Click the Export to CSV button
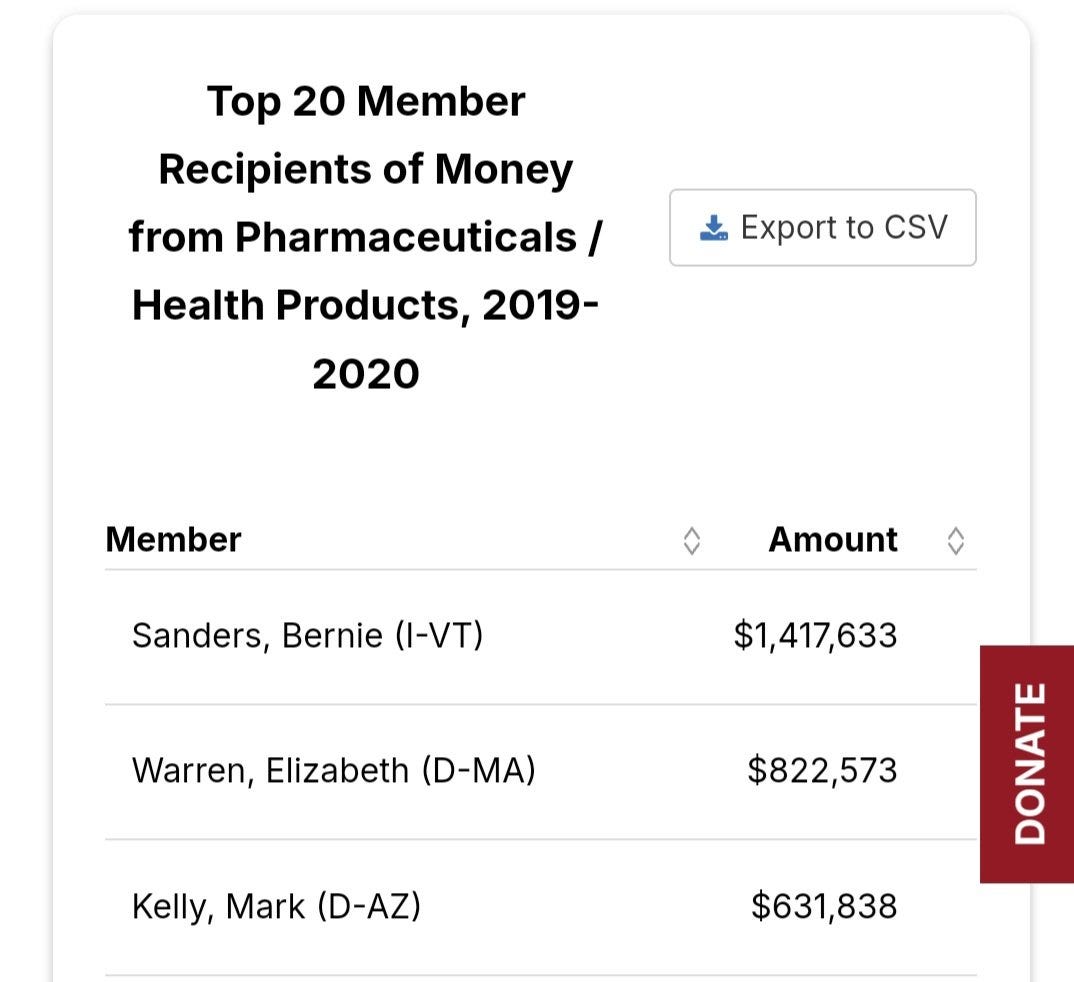Viewport: 1074px width, 982px height. point(823,227)
